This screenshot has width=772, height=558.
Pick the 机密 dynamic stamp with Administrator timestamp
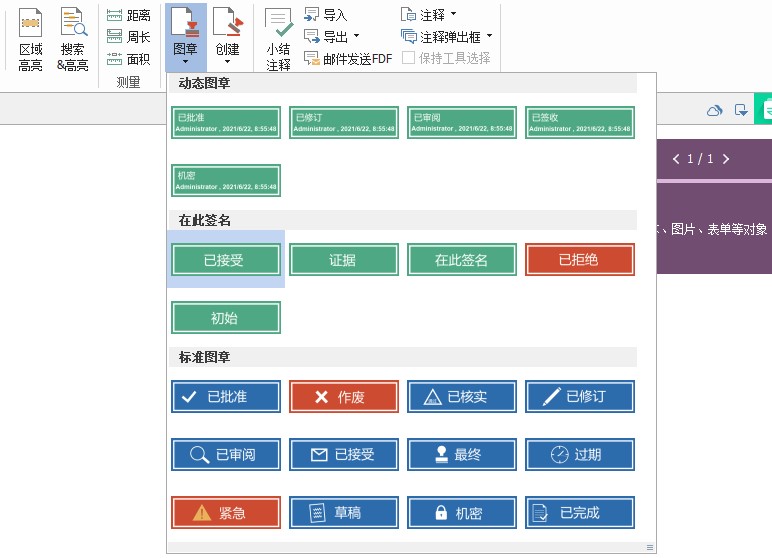pos(226,180)
